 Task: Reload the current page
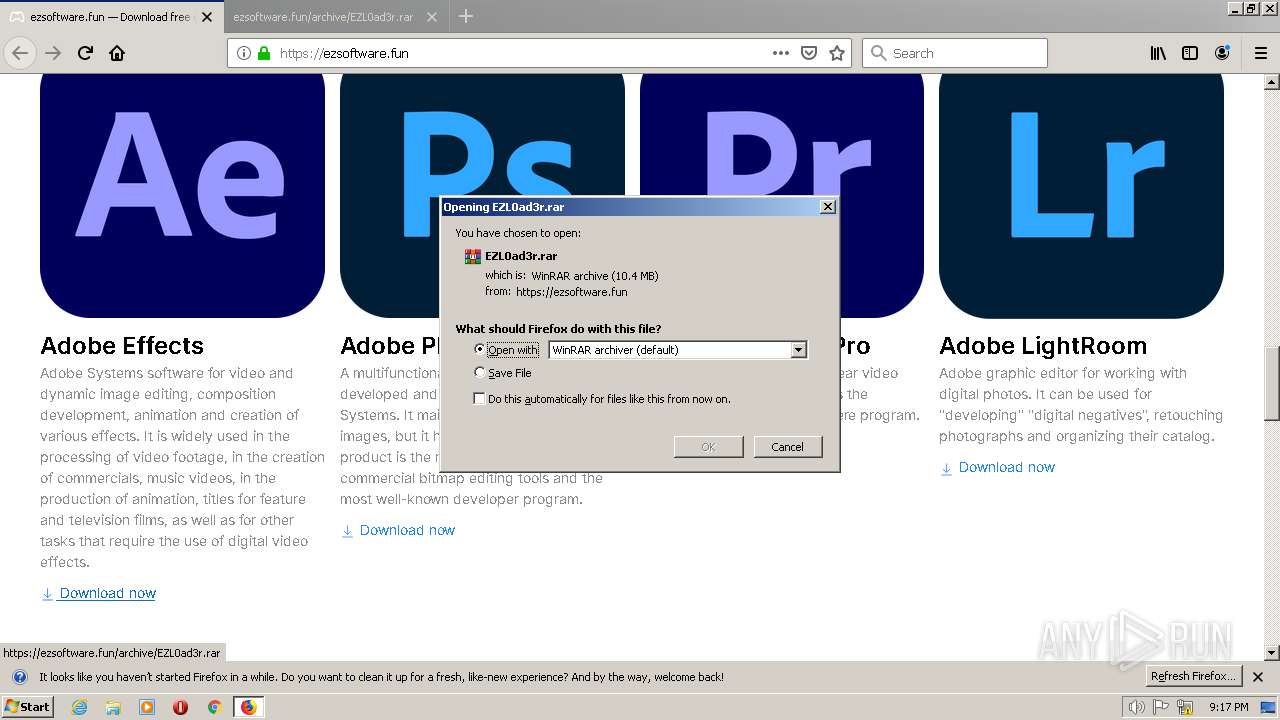tap(85, 53)
